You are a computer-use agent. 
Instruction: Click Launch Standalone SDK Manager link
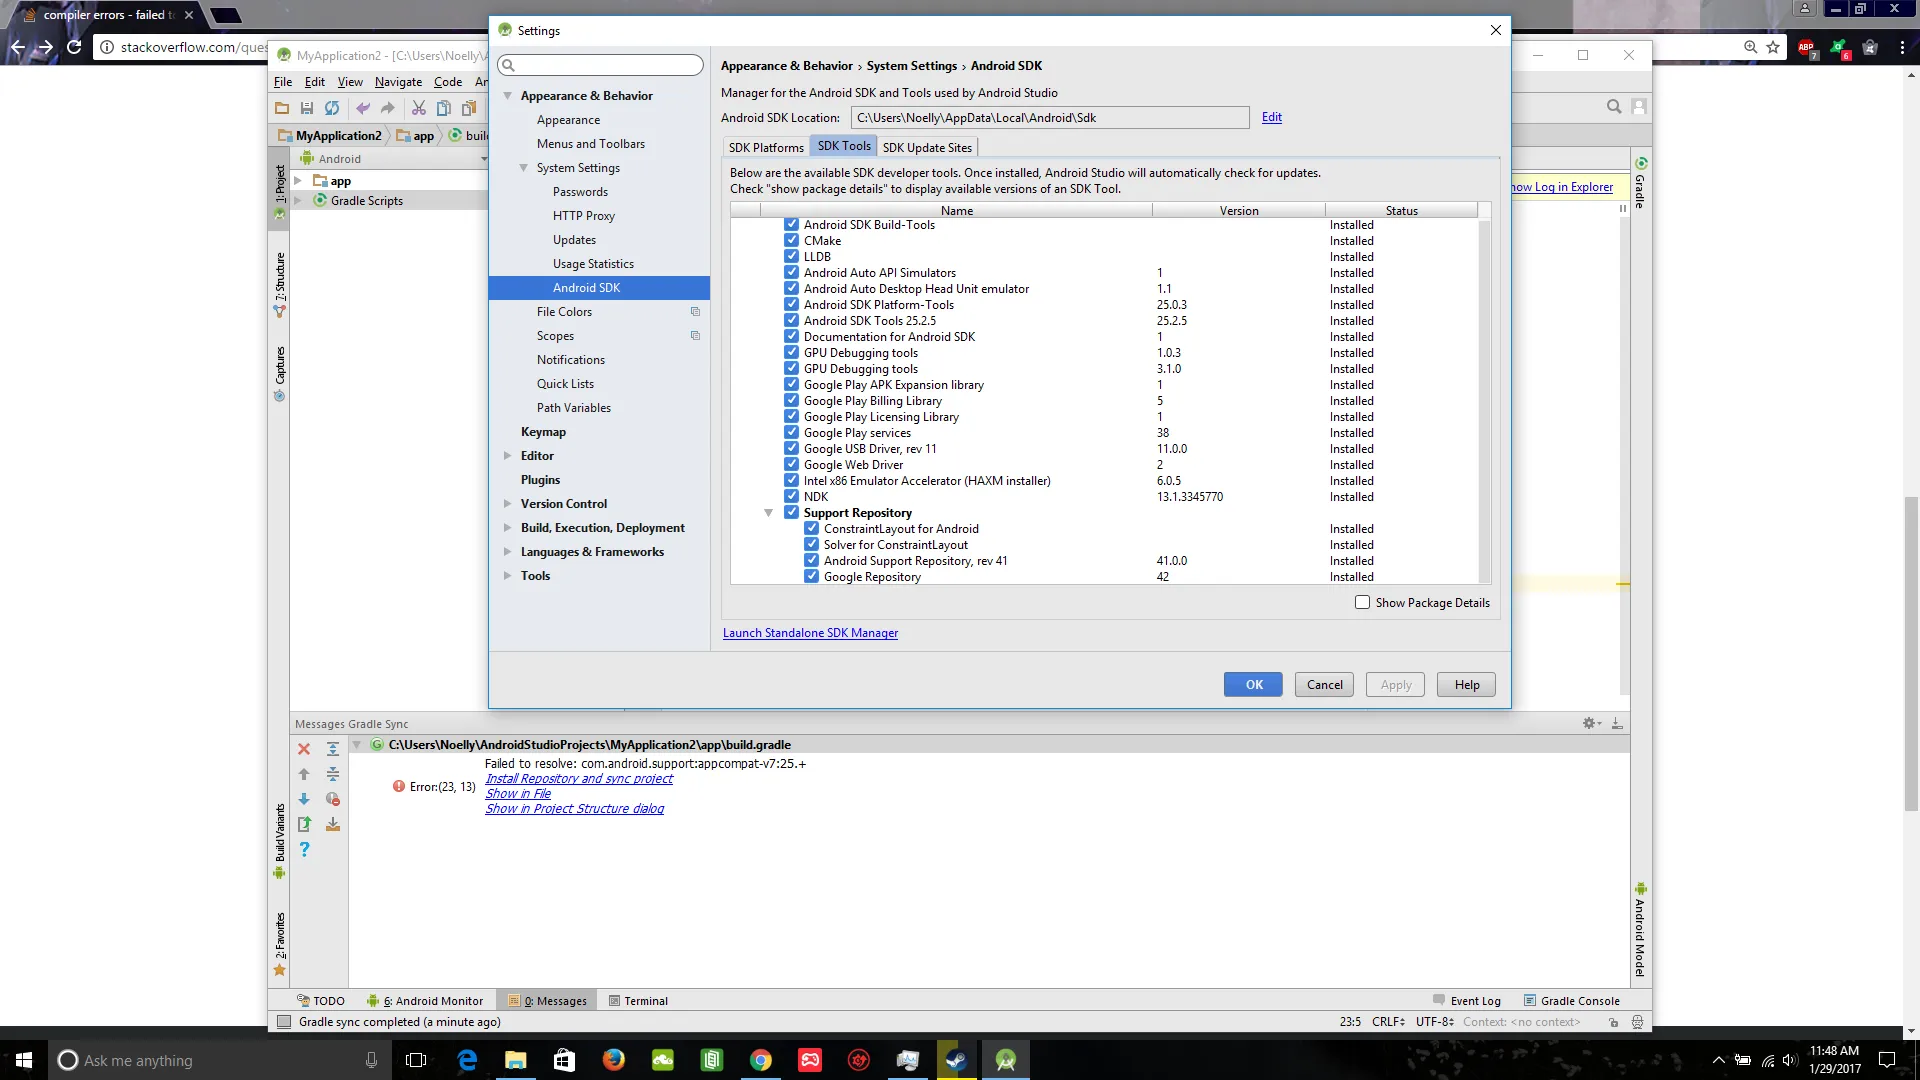pyautogui.click(x=810, y=633)
